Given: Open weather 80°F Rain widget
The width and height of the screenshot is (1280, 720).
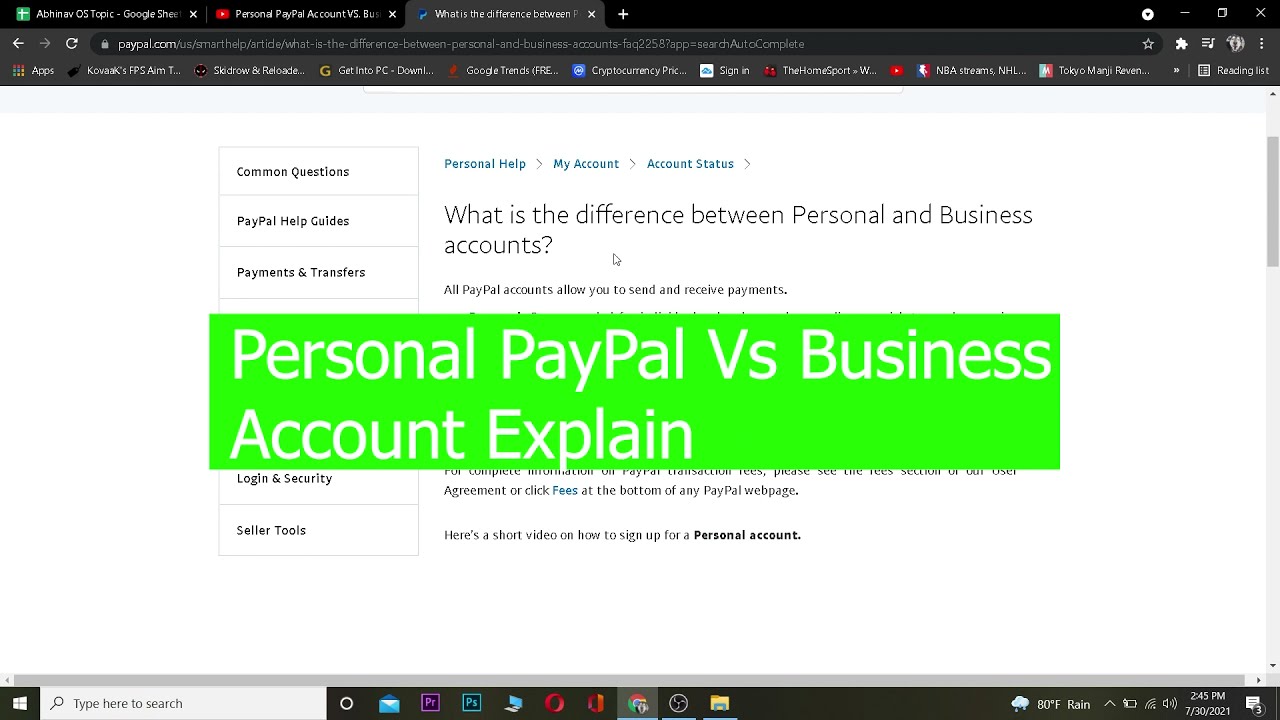Looking at the screenshot, I should click(x=1051, y=704).
